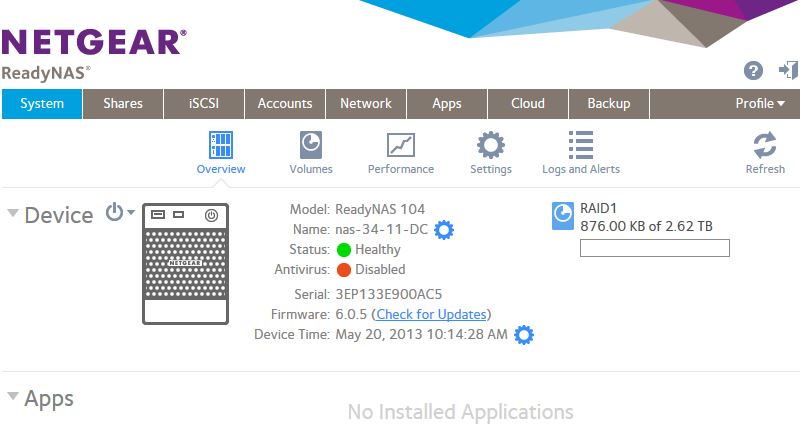Click the device time May 20, 2013 value
Image resolution: width=803 pixels, height=435 pixels.
(421, 335)
